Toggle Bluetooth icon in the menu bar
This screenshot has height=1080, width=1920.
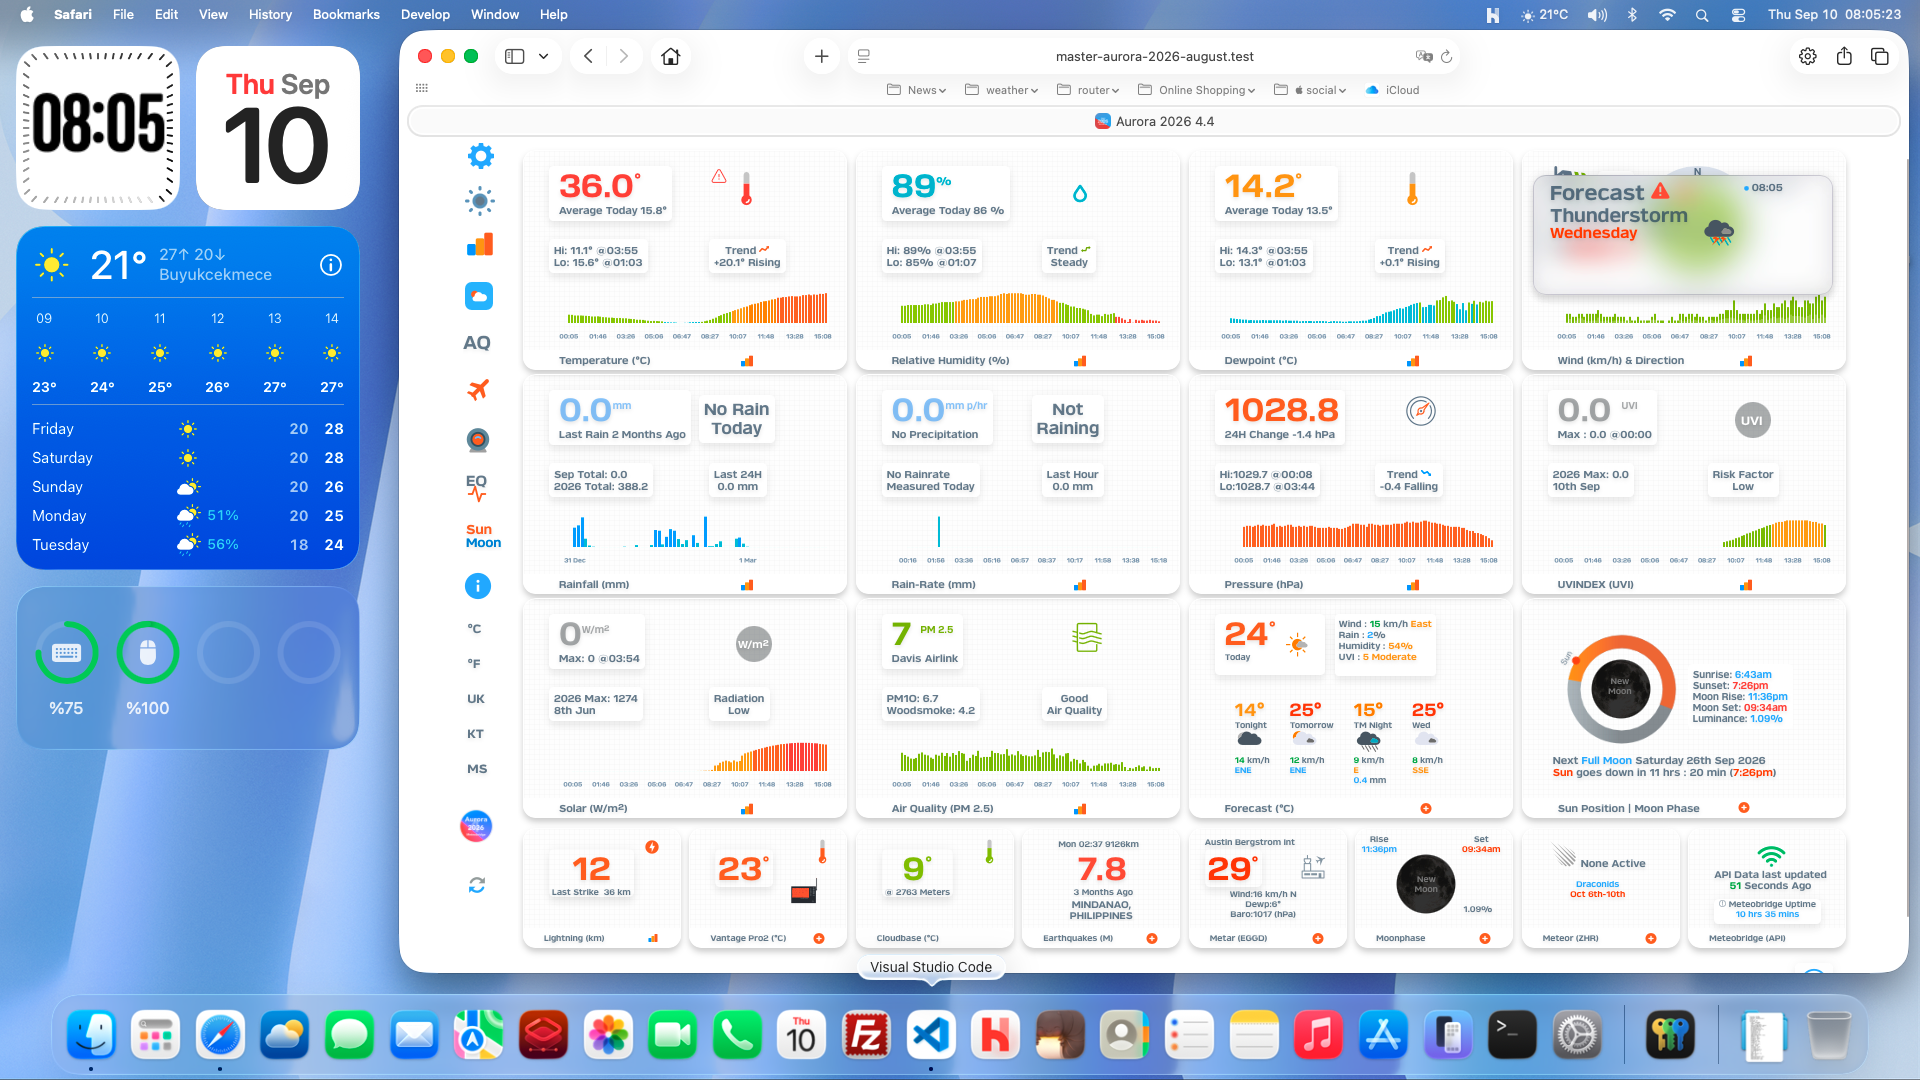[x=1632, y=15]
